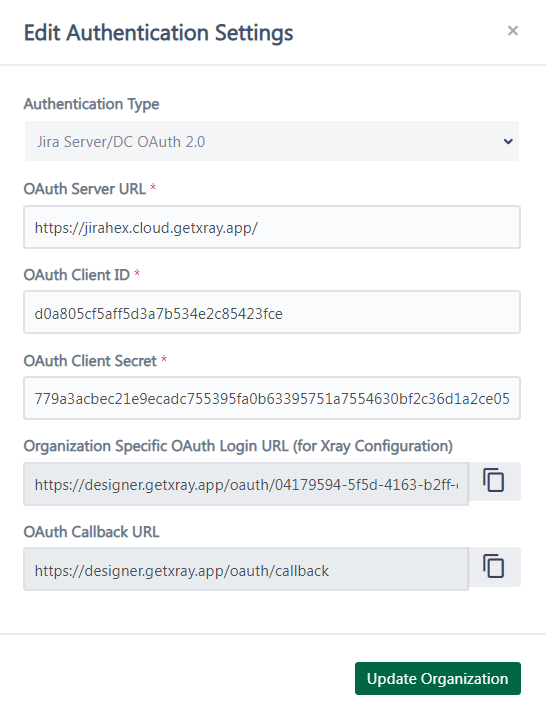Screen dimensions: 546x718
Task: Click inside the OAuth Client ID field
Action: pyautogui.click(x=272, y=312)
